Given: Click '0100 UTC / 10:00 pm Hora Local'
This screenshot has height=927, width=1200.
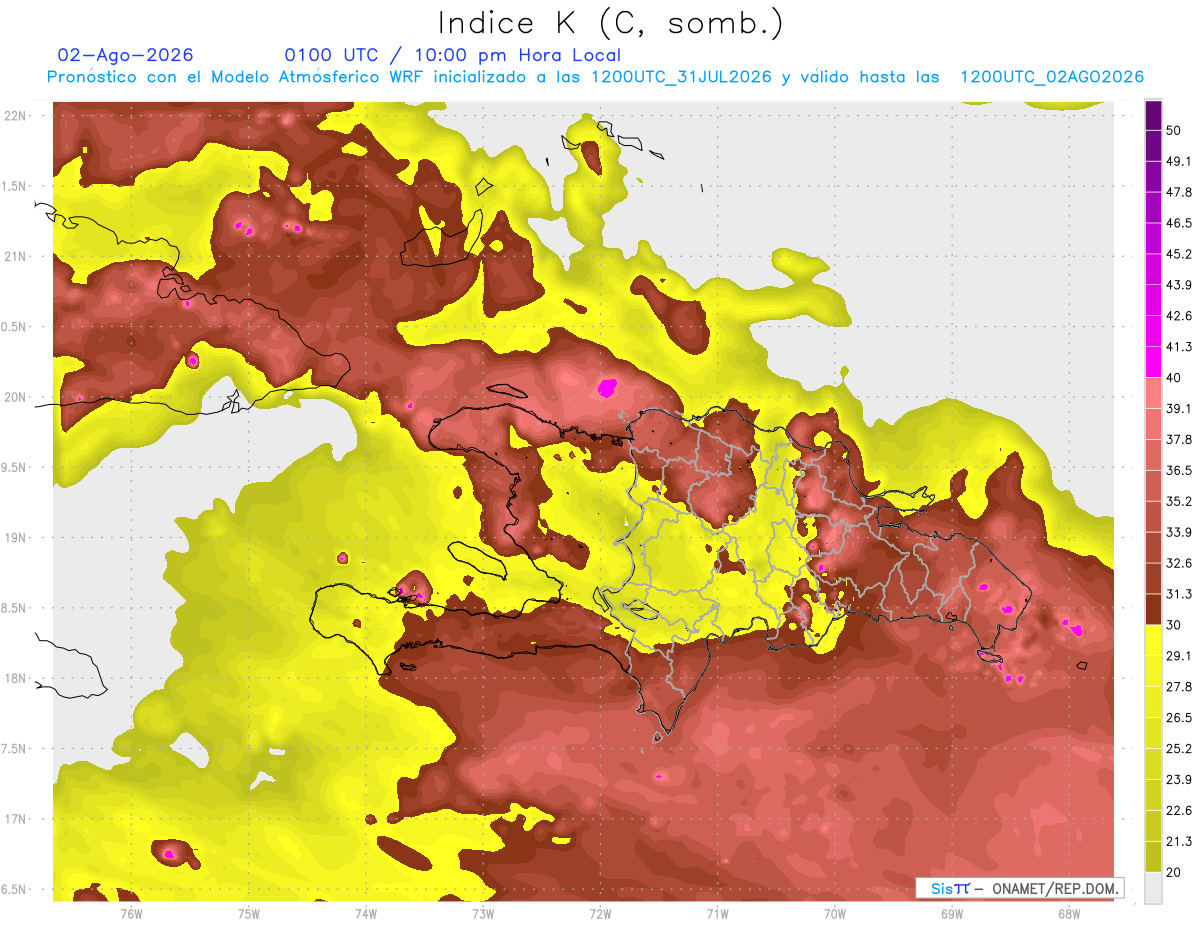Looking at the screenshot, I should pos(453,55).
